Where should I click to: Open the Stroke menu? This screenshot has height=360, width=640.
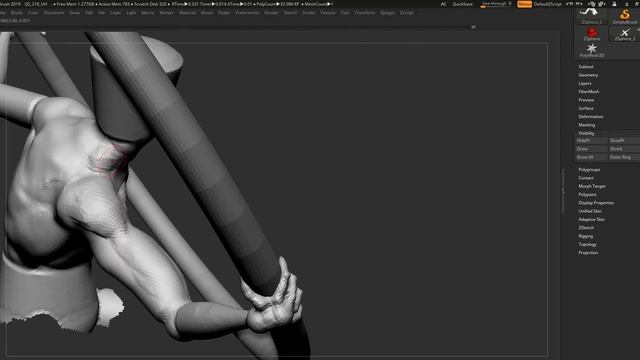coord(309,13)
